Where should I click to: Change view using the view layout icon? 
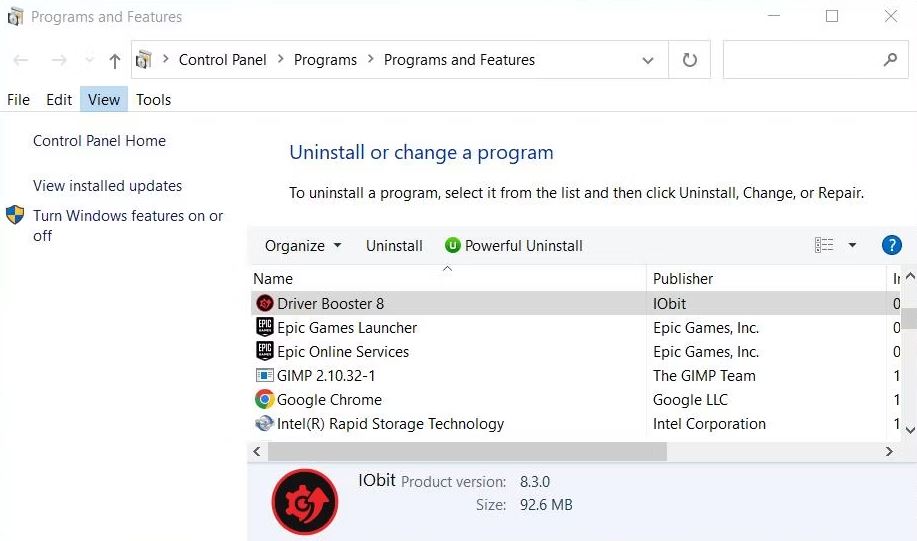(824, 245)
